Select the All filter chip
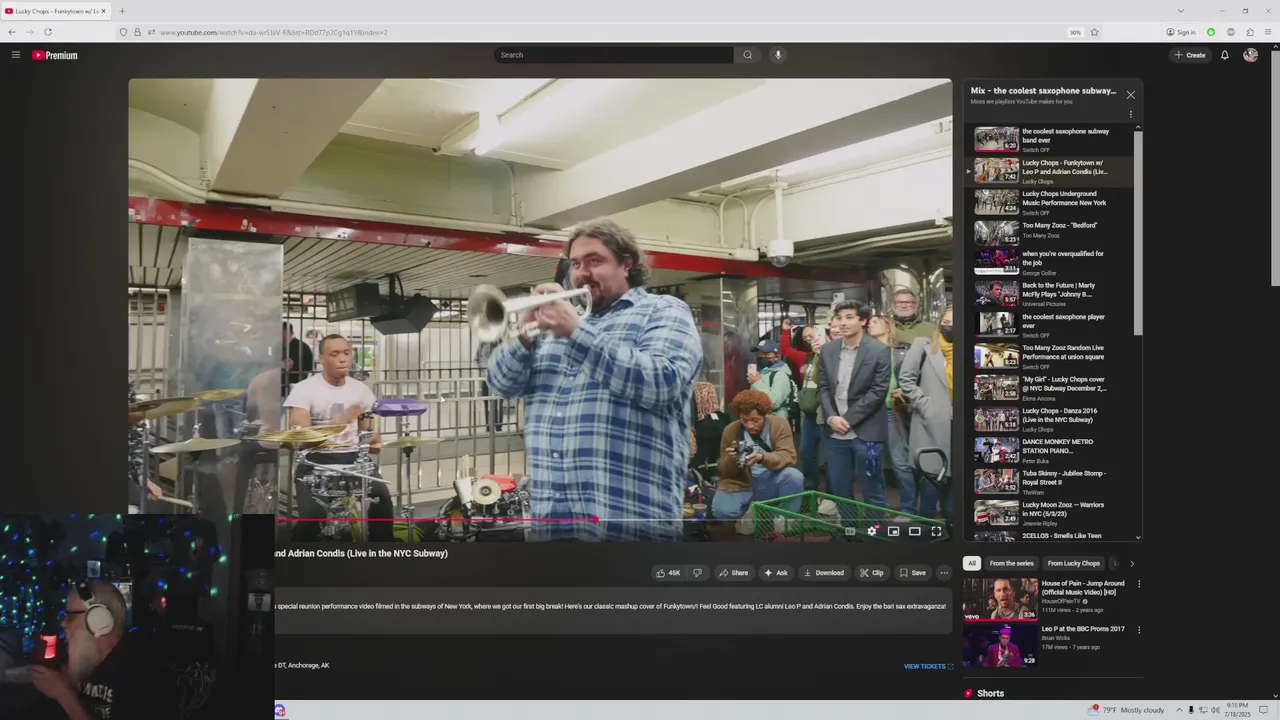This screenshot has width=1280, height=720. pyautogui.click(x=971, y=563)
